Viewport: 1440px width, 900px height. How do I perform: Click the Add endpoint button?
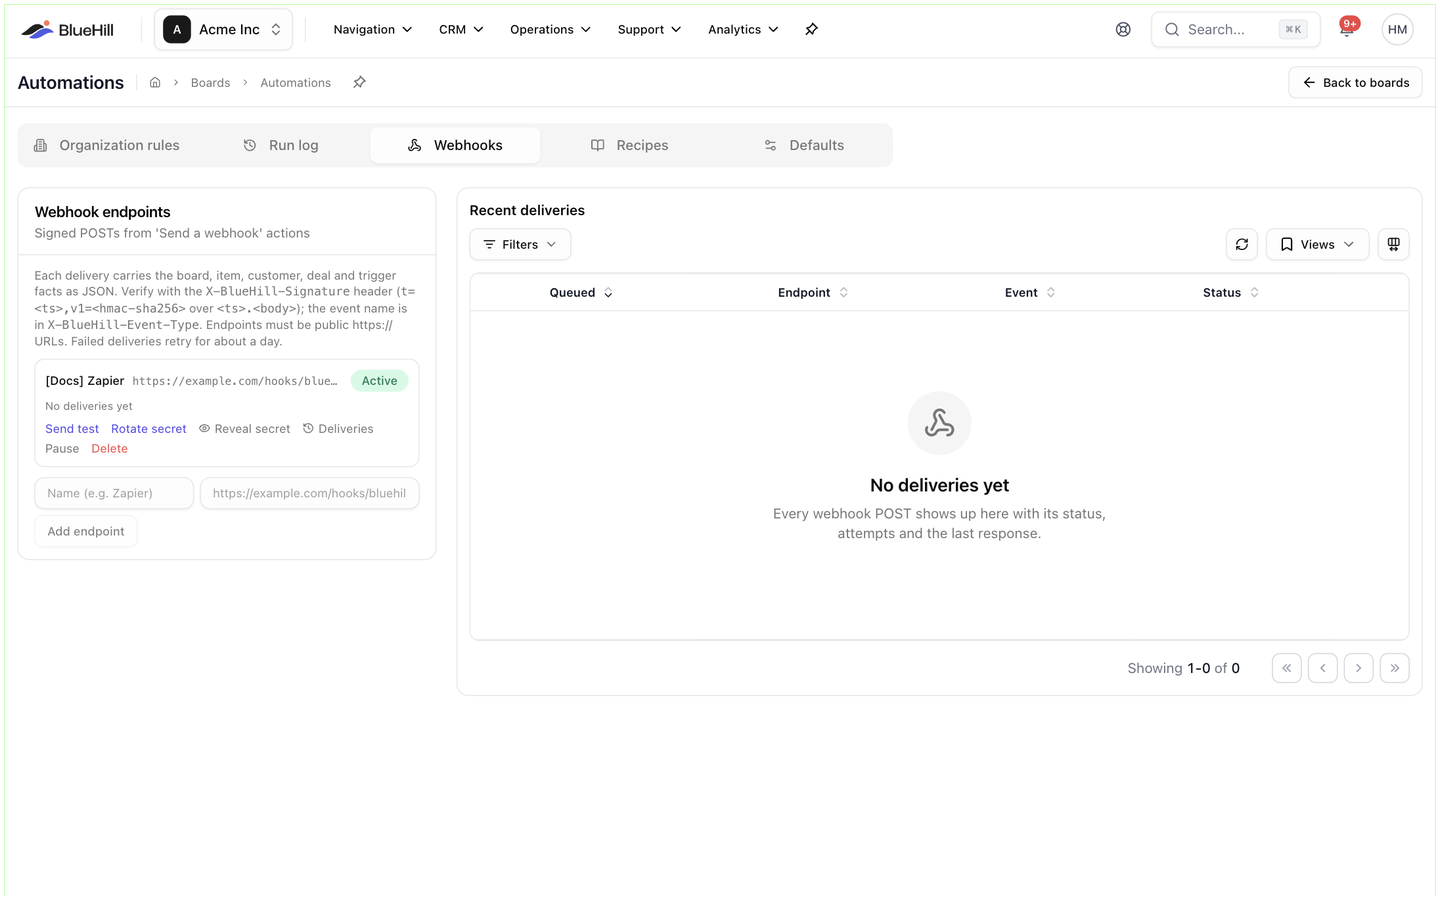click(86, 532)
